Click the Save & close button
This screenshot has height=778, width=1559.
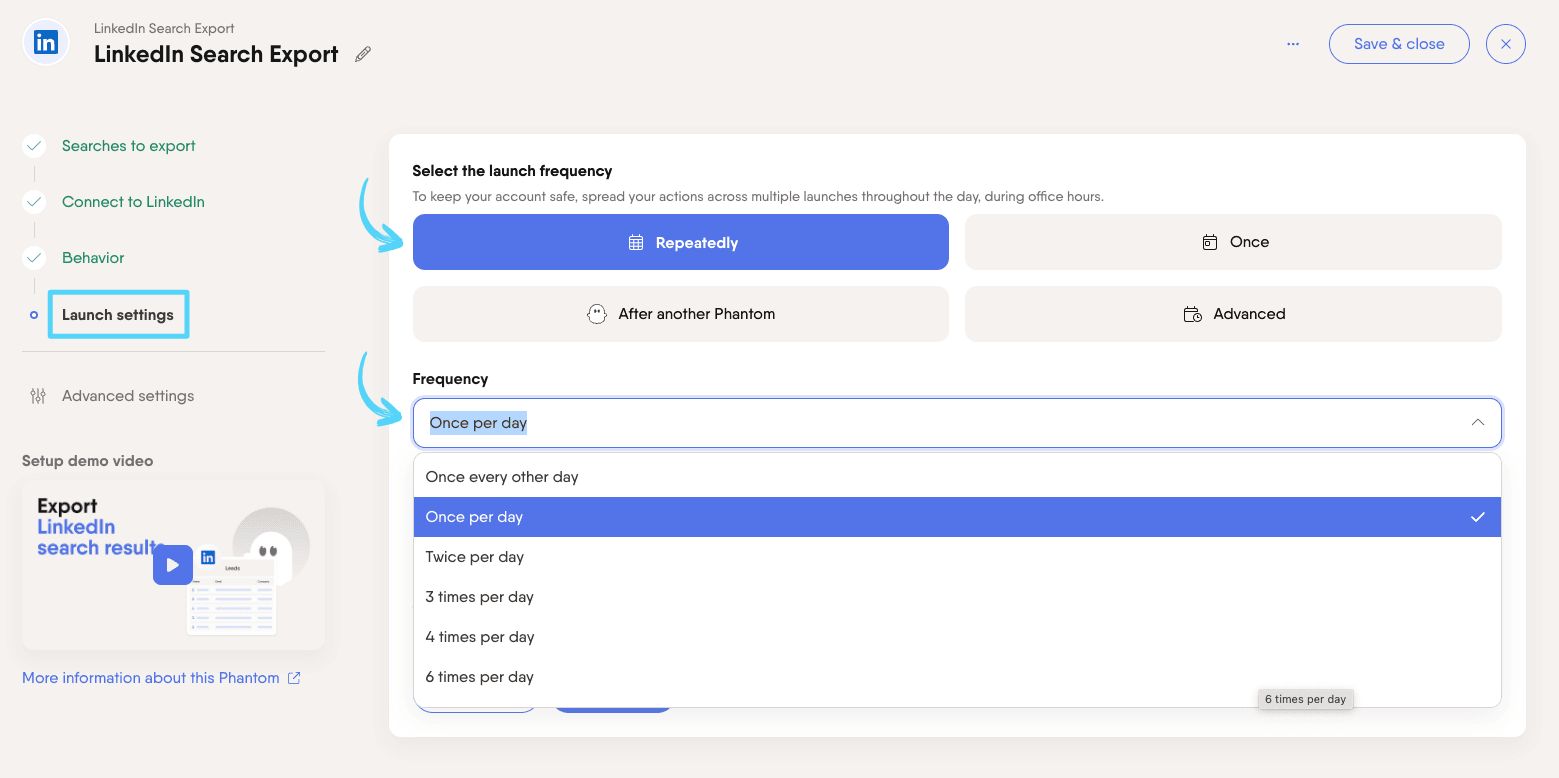click(1398, 44)
